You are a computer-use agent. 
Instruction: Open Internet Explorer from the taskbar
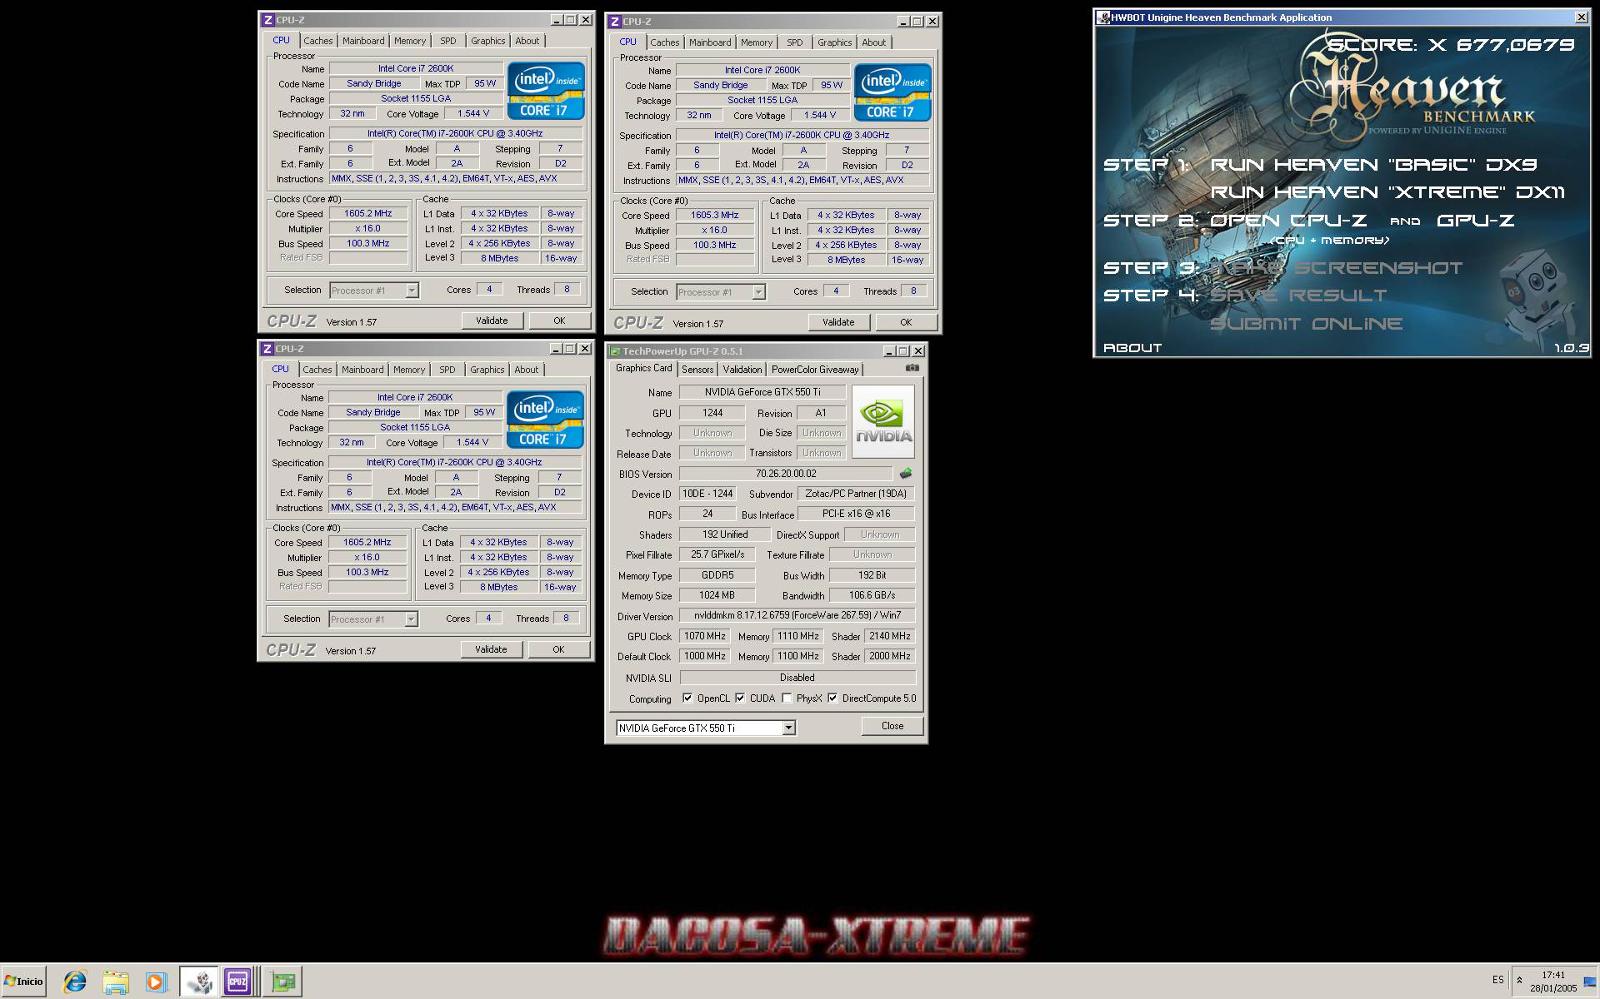pos(75,982)
